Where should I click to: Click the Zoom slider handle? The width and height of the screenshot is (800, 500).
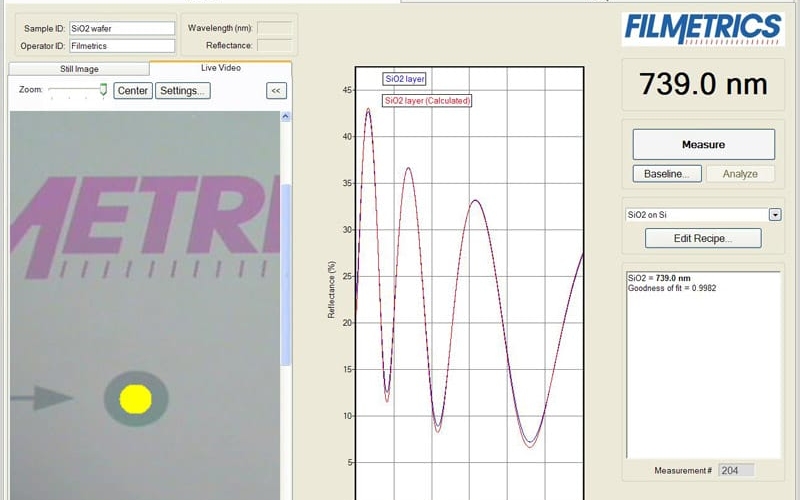tap(103, 90)
